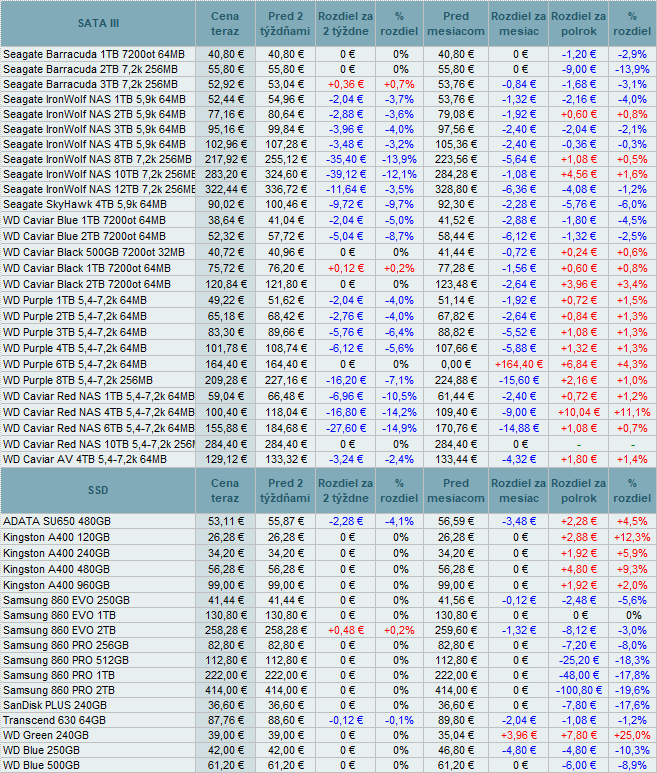Viewport: 657px width, 773px height.
Task: Click the -27,60 € two-week difference value
Action: click(346, 428)
